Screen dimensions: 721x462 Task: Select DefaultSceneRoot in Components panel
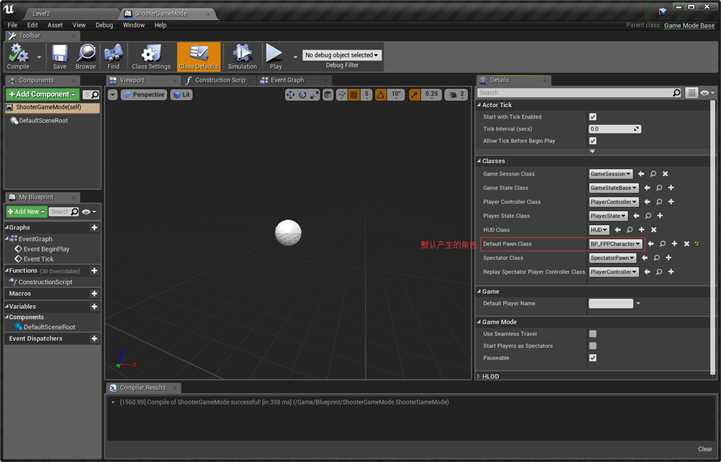[x=43, y=121]
